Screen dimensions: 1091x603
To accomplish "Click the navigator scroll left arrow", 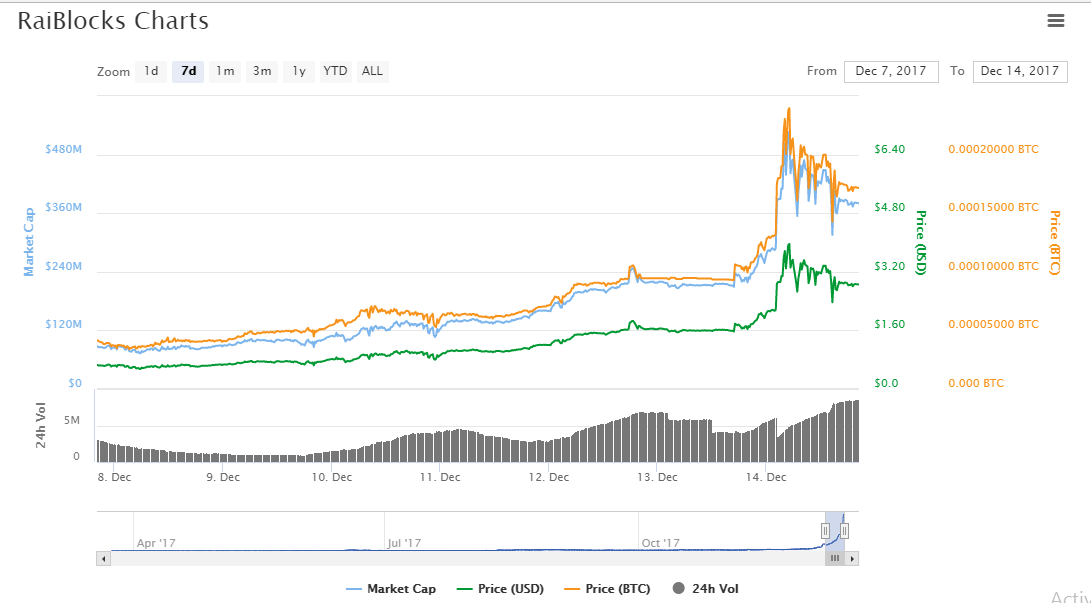I will (103, 559).
